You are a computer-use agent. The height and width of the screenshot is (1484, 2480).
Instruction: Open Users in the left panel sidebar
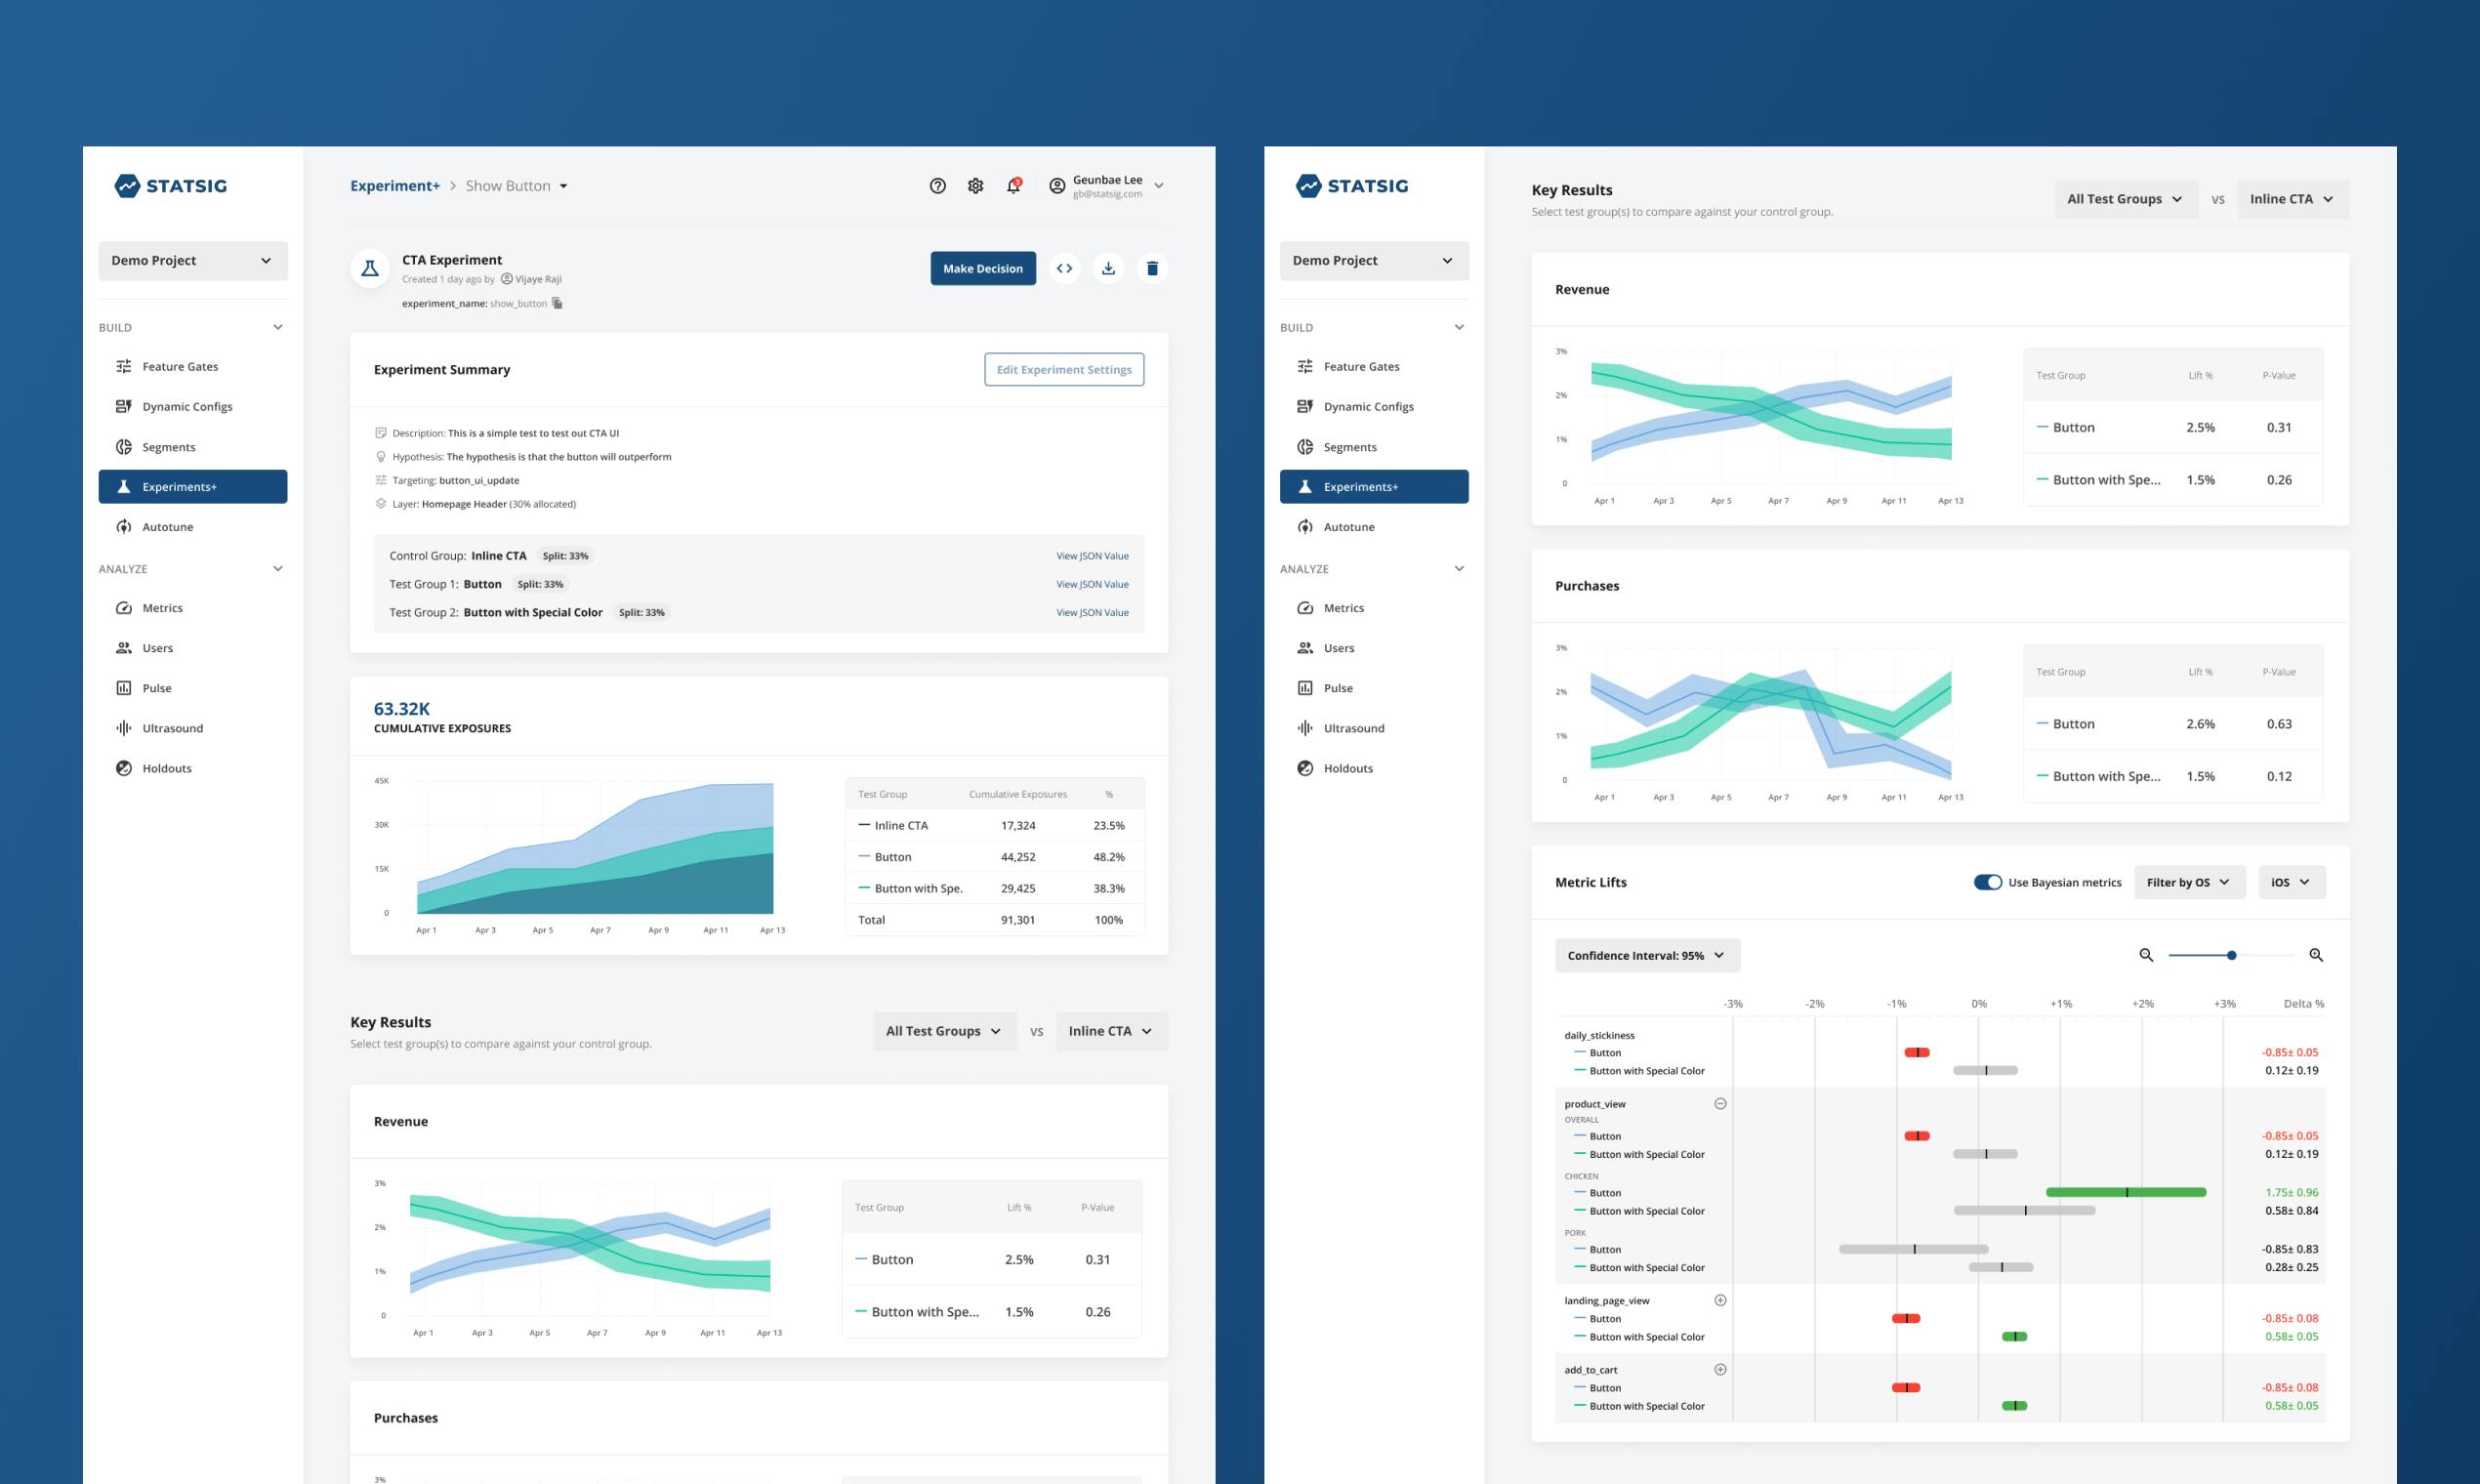click(193, 648)
